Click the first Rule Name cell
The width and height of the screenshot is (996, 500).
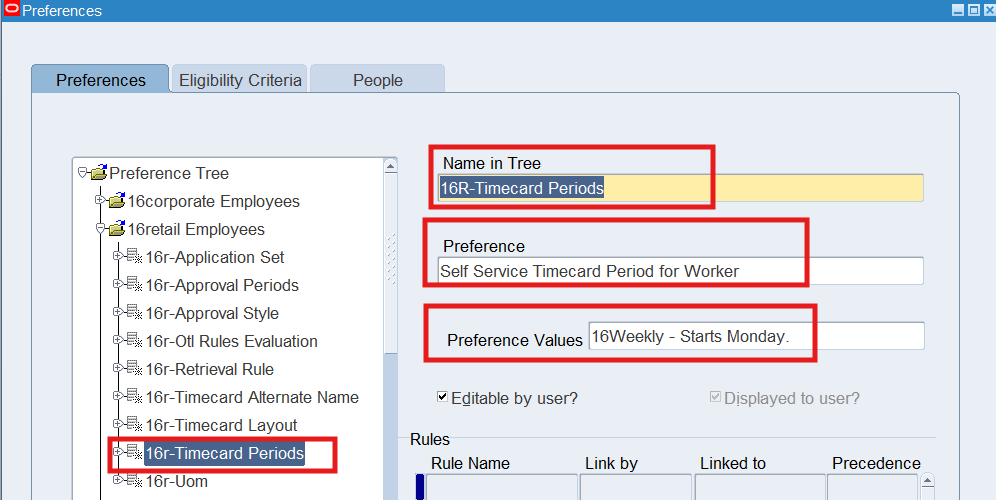coord(501,487)
